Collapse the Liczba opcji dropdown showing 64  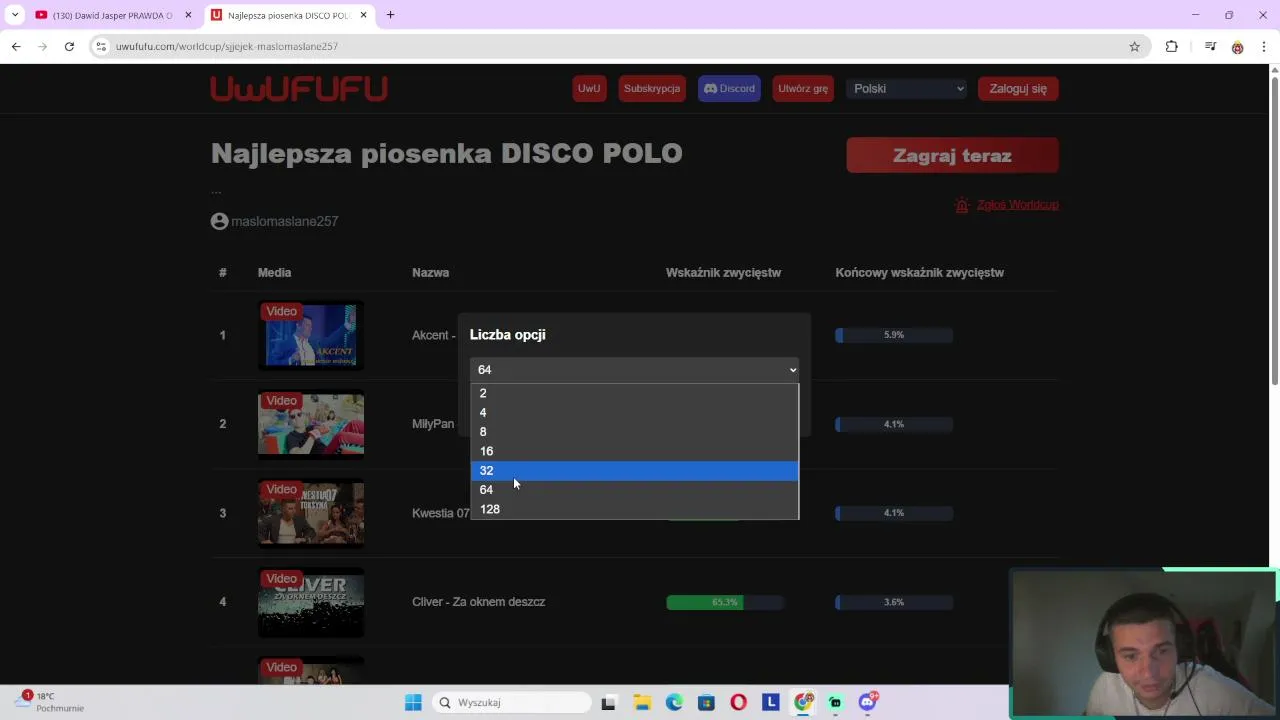point(634,370)
